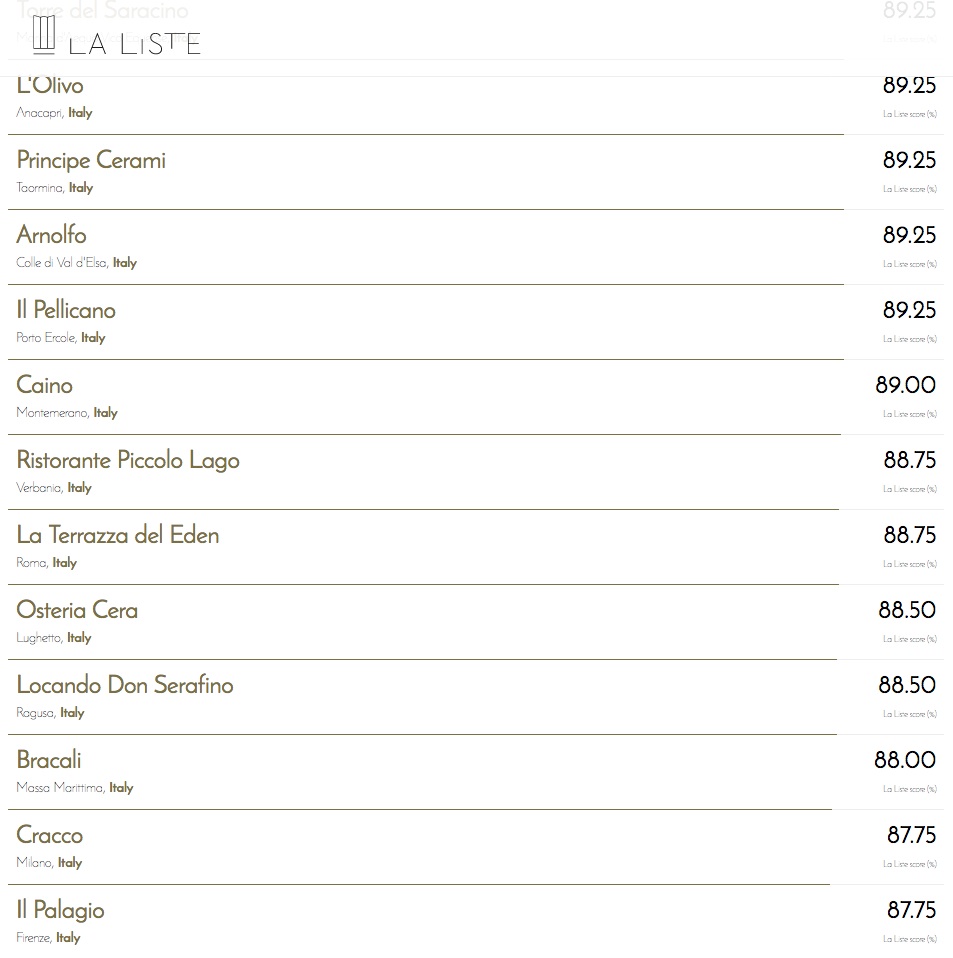View La Terrazza del Eden page

pyautogui.click(x=118, y=535)
